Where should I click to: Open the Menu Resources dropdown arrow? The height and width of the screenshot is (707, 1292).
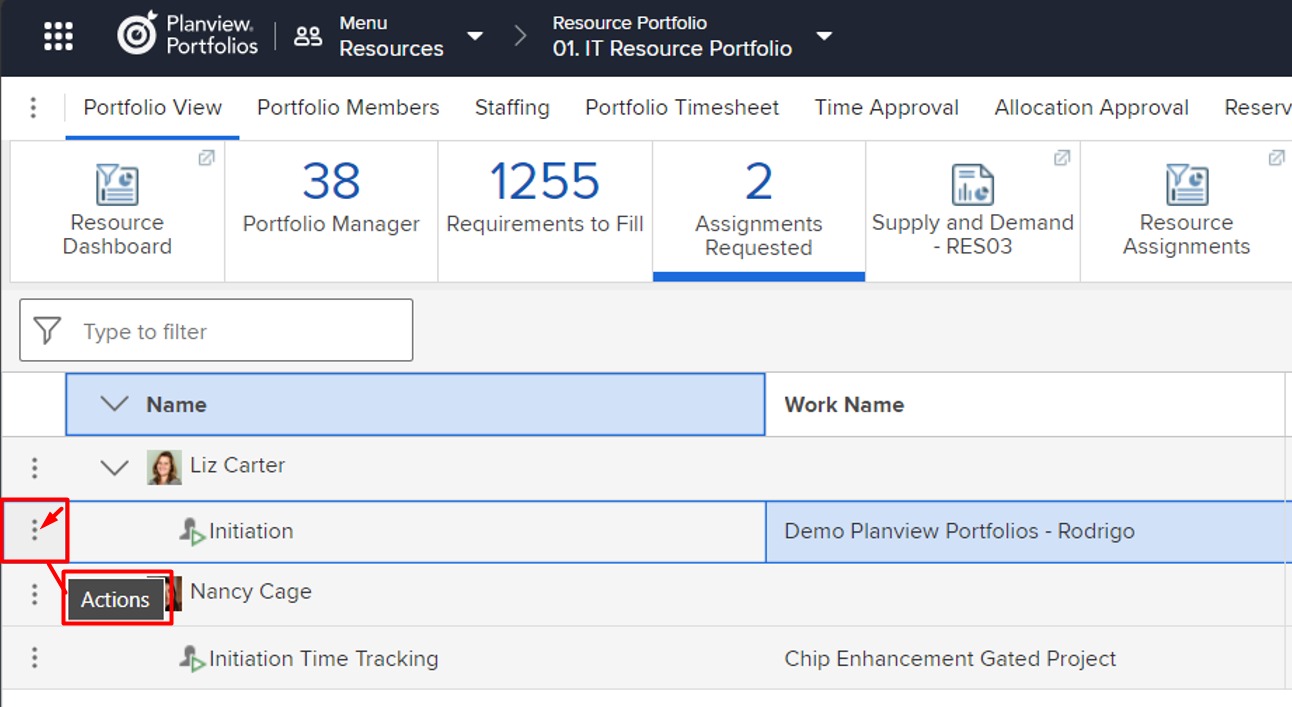(475, 36)
